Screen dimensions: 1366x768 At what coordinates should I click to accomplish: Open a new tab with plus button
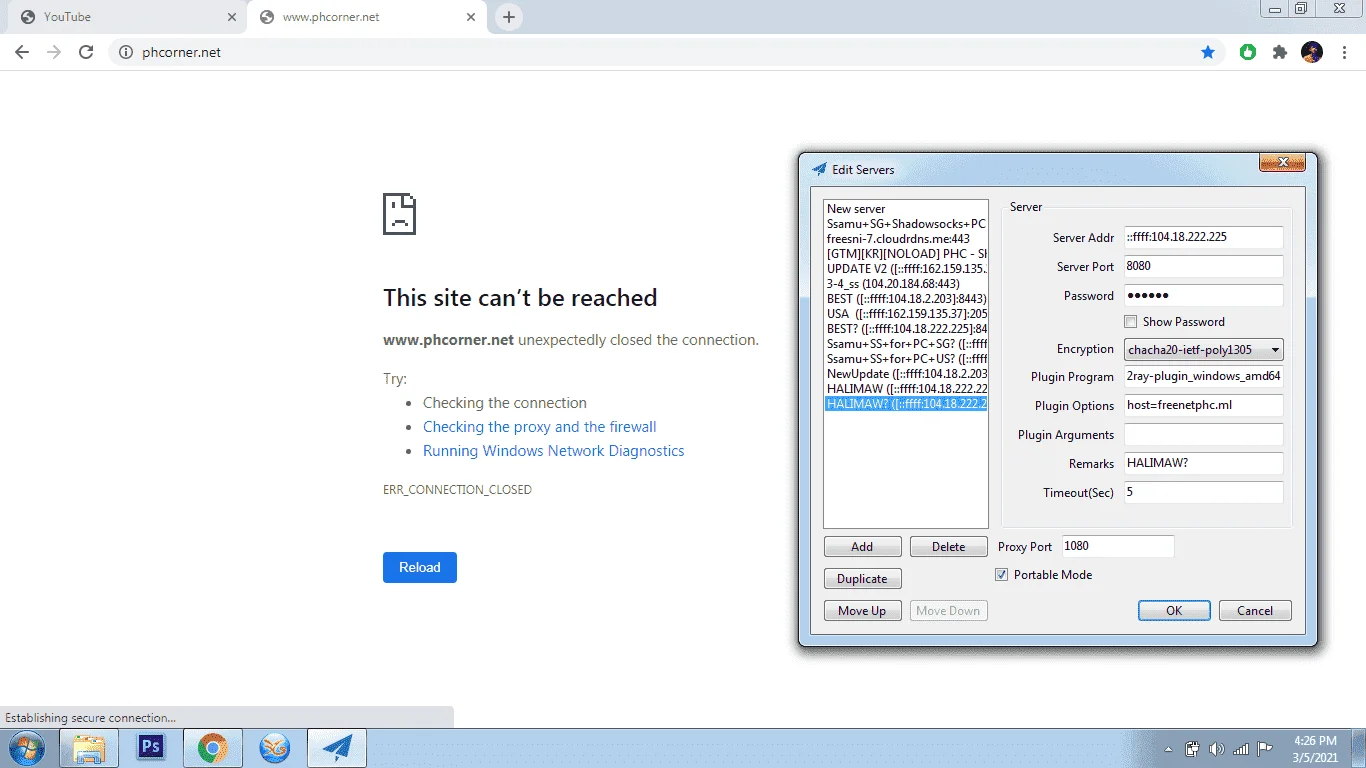(509, 17)
